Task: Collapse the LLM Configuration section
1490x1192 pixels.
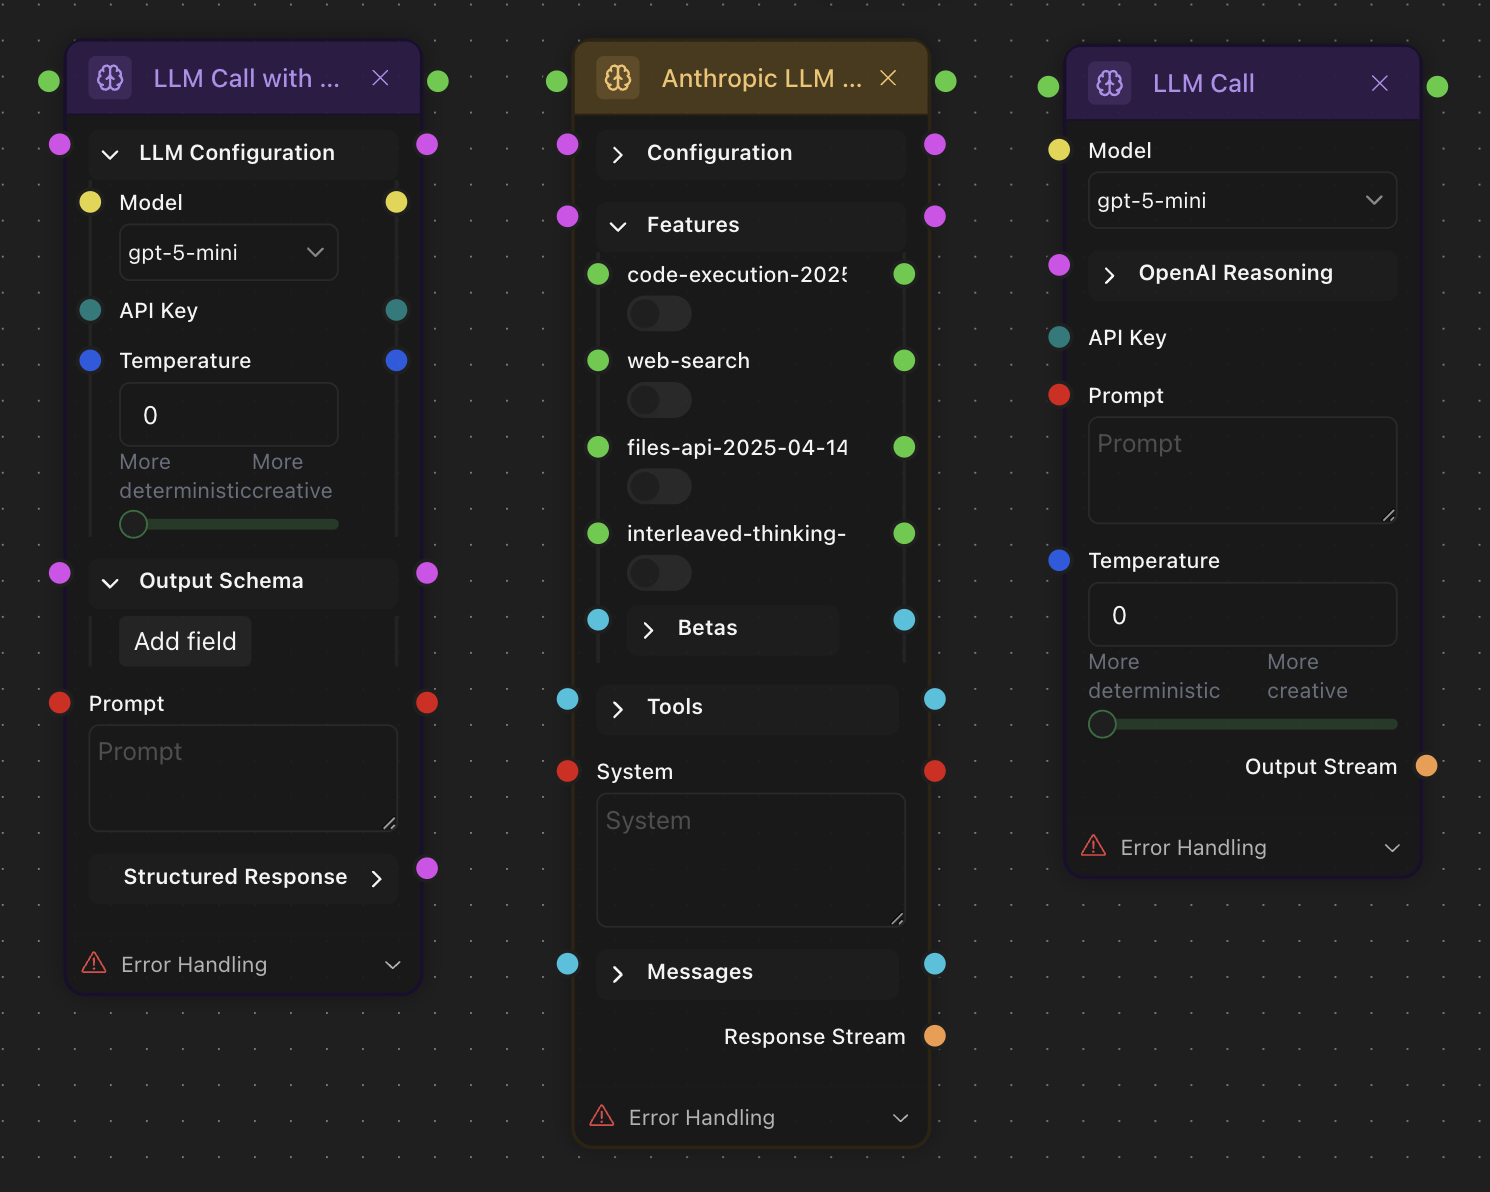Action: [111, 154]
